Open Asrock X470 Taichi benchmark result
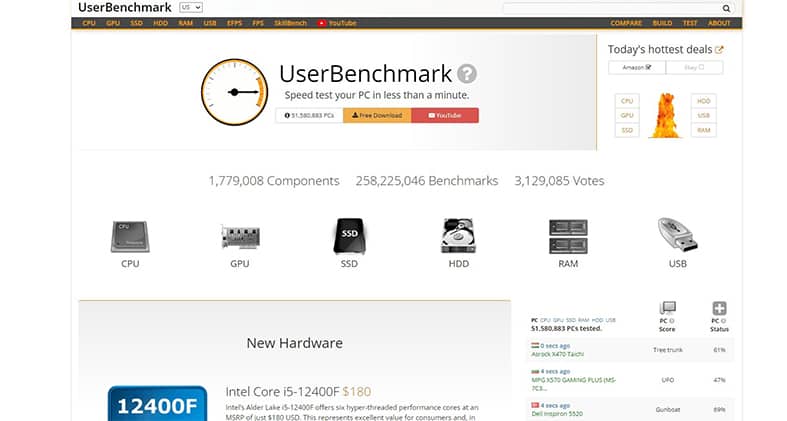Image resolution: width=787 pixels, height=421 pixels. point(558,354)
